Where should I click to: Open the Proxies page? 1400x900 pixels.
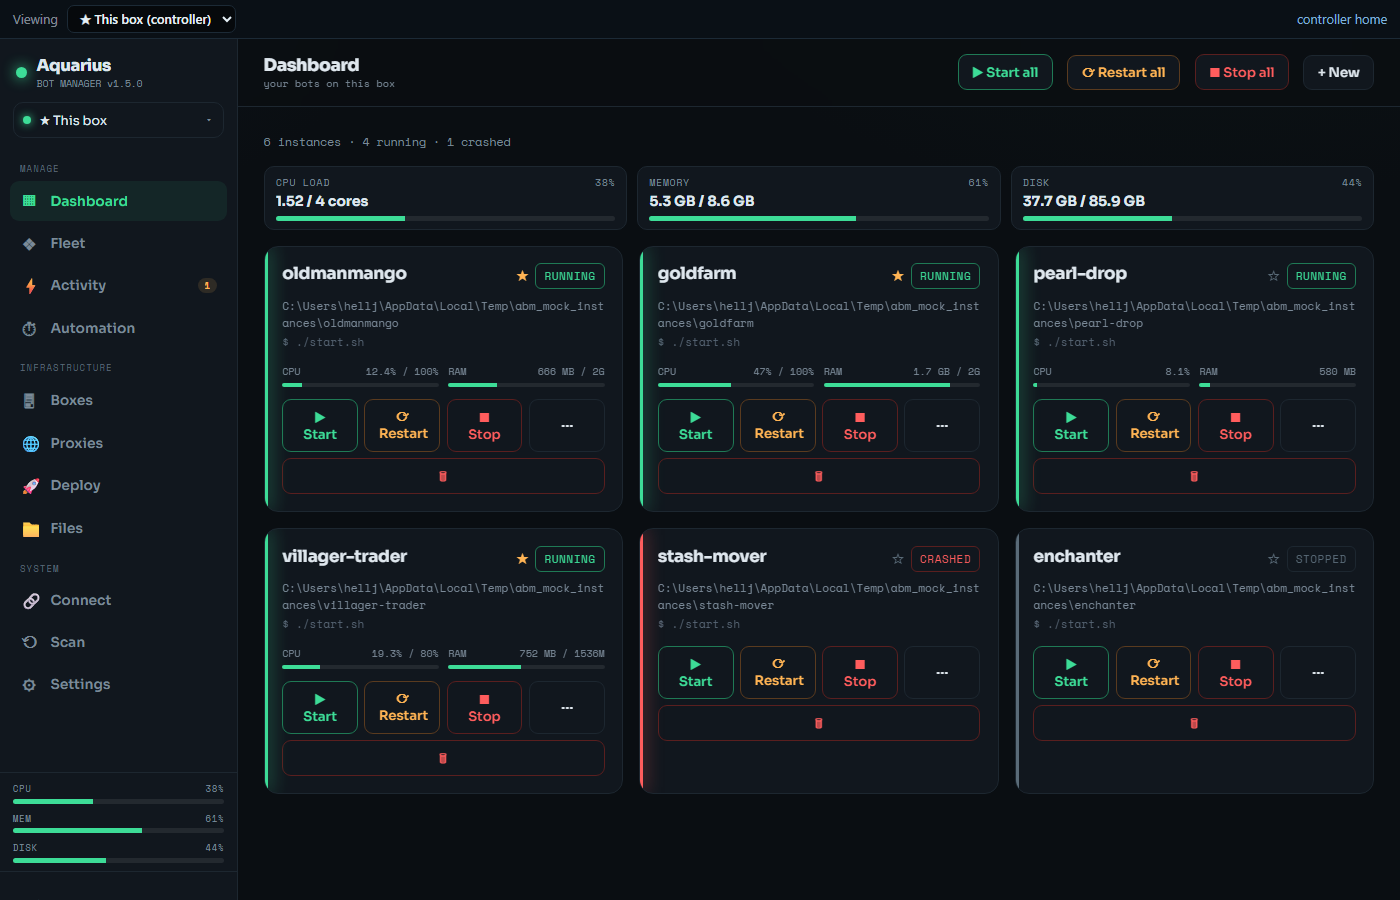pyautogui.click(x=118, y=443)
